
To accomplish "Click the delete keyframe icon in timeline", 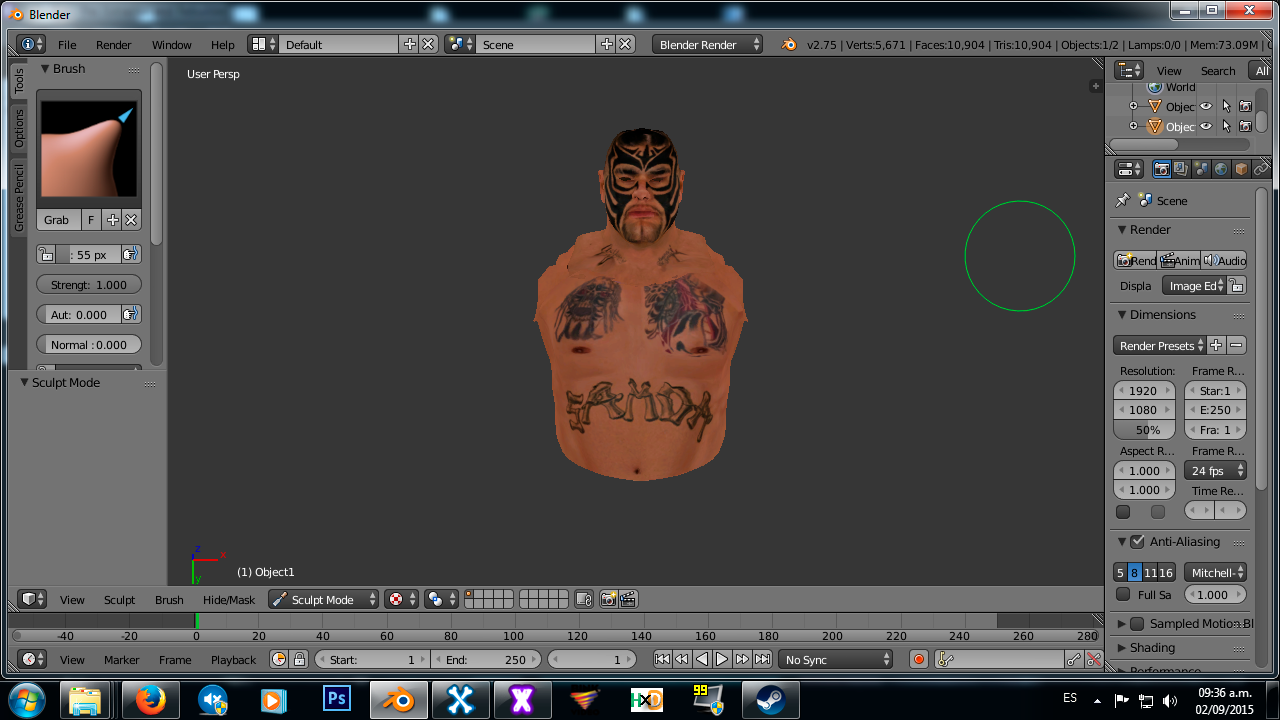I will [x=1094, y=659].
